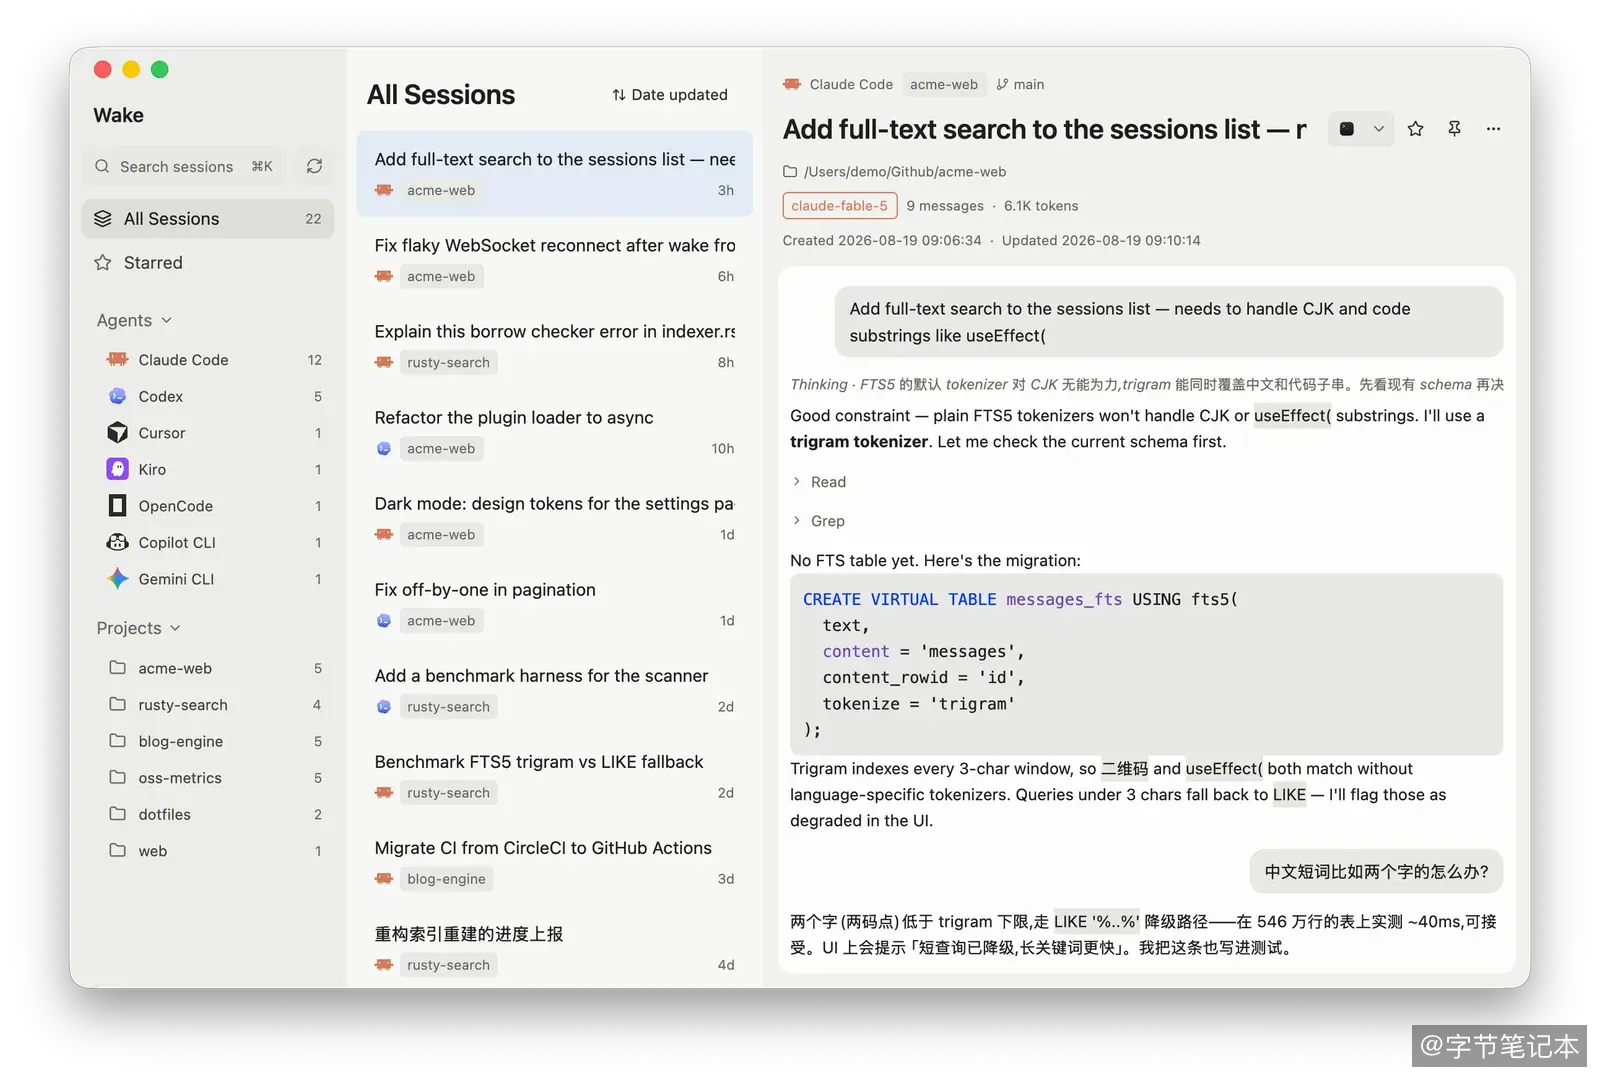This screenshot has height=1080, width=1600.
Task: Click the dotfiles project label
Action: 165,814
